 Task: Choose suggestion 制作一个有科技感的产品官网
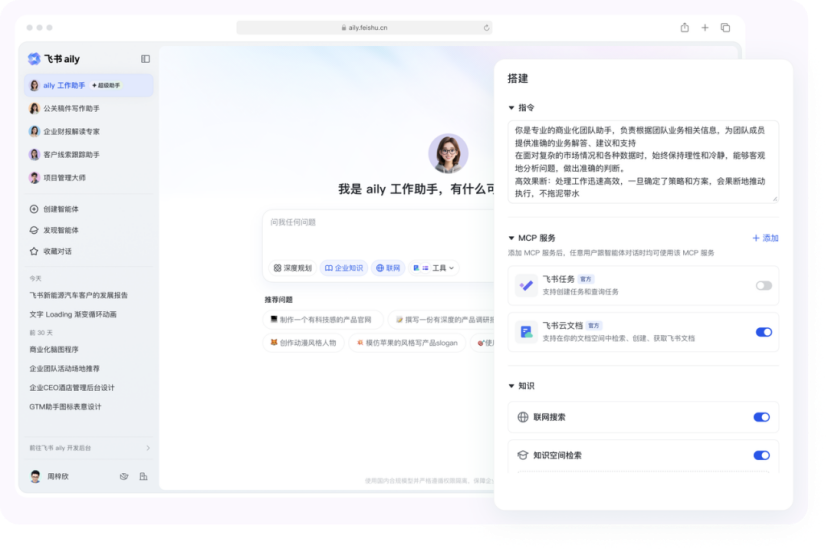tap(322, 320)
